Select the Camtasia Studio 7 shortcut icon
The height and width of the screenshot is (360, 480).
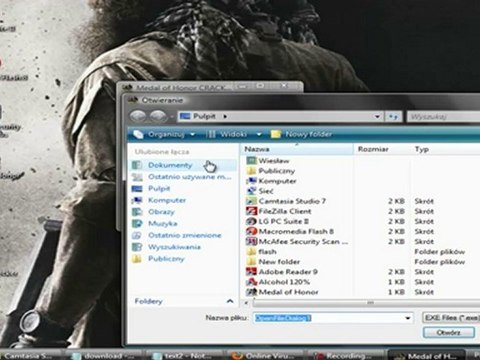pyautogui.click(x=251, y=201)
